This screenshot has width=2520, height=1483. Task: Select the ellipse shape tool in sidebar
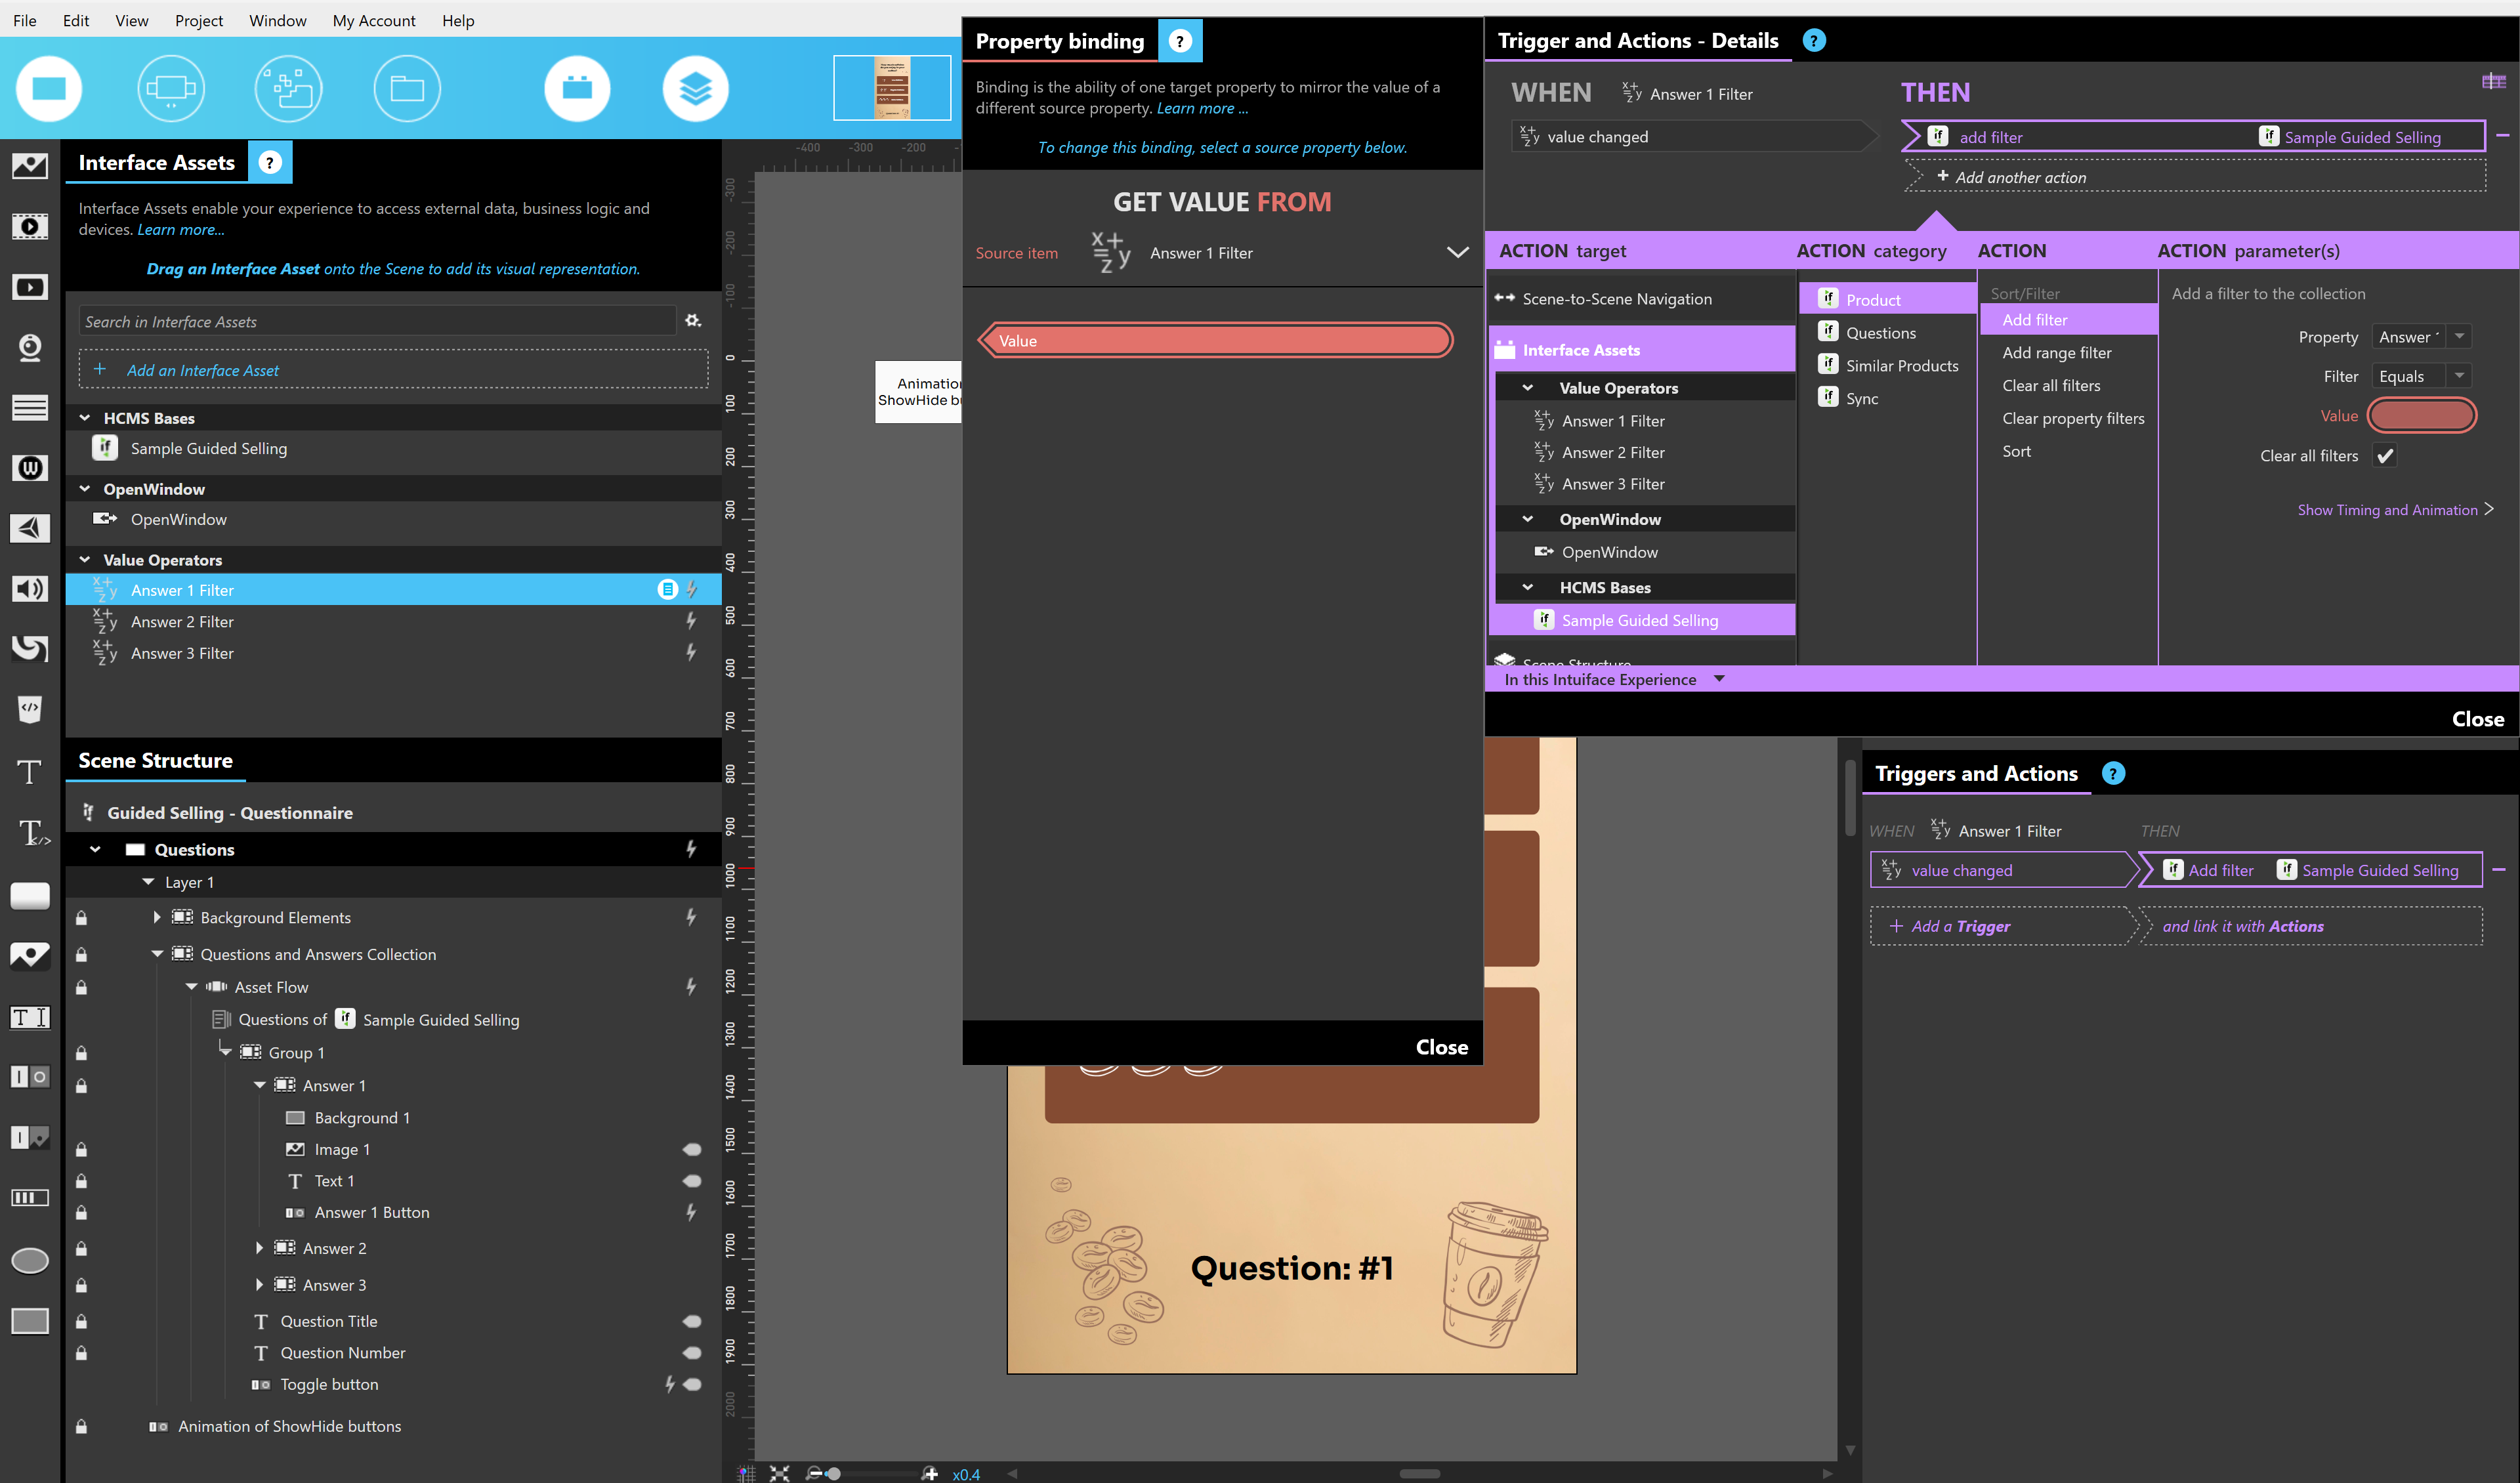(x=30, y=1261)
